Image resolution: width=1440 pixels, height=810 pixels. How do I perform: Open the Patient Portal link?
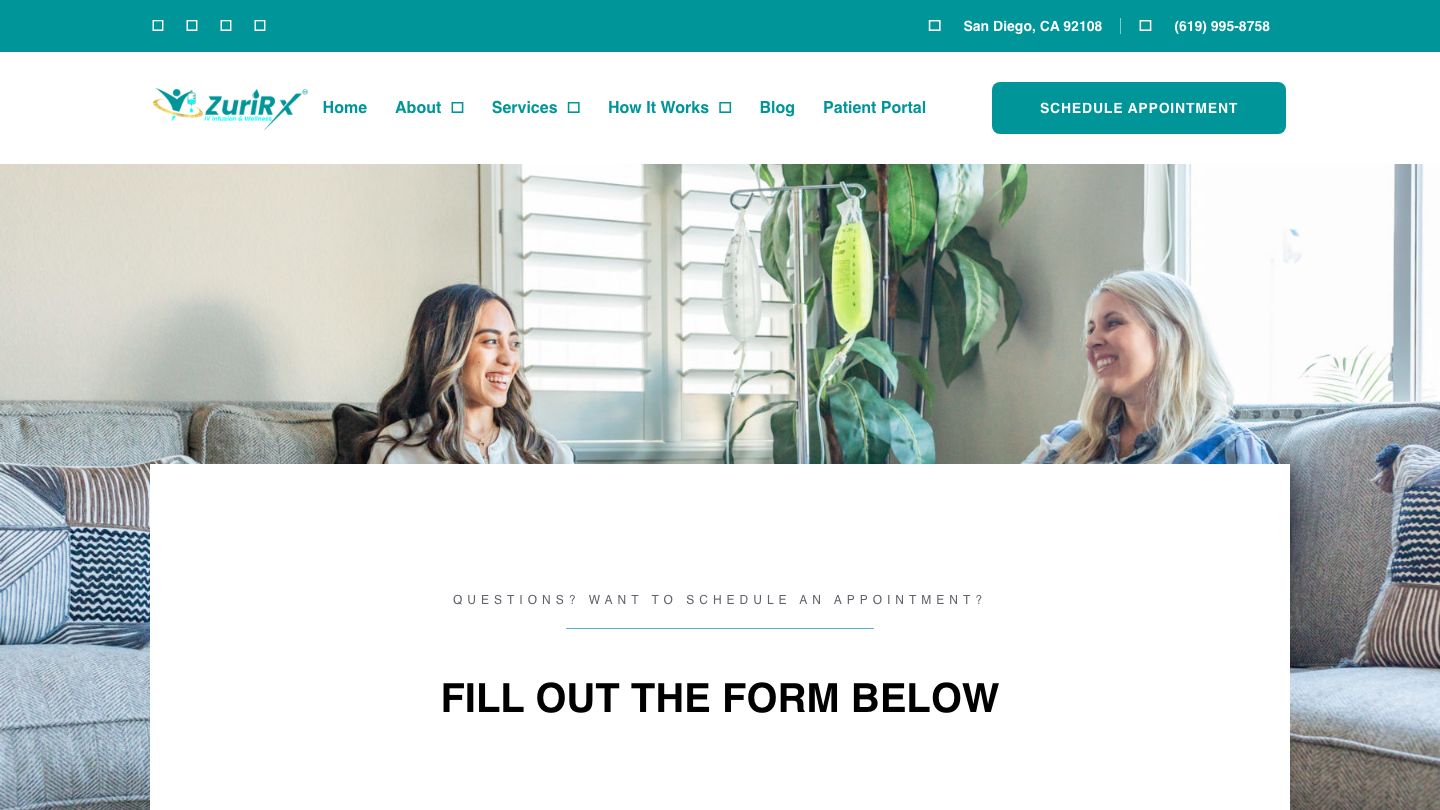(874, 108)
